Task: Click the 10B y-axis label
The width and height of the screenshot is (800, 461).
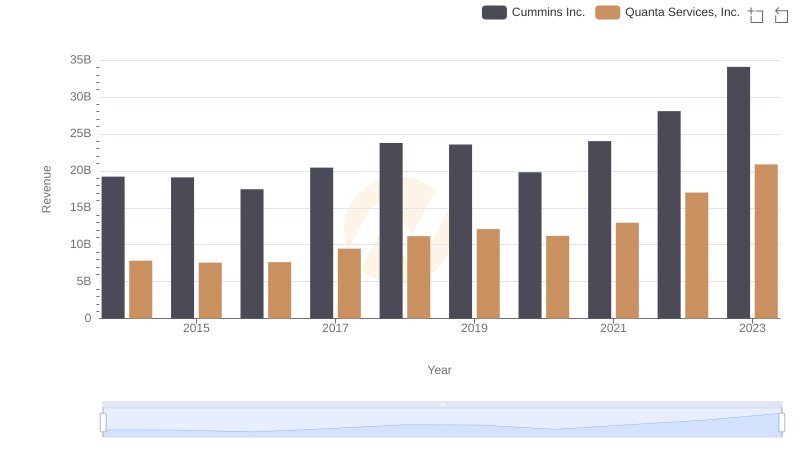Action: (x=81, y=244)
